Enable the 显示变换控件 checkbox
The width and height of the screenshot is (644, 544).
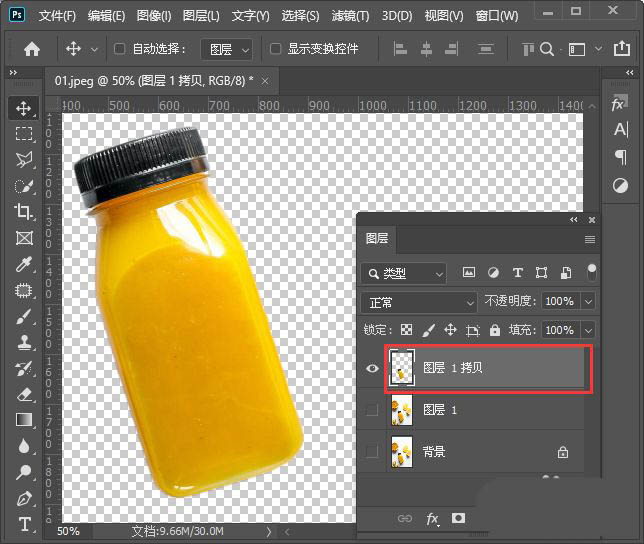pos(276,49)
